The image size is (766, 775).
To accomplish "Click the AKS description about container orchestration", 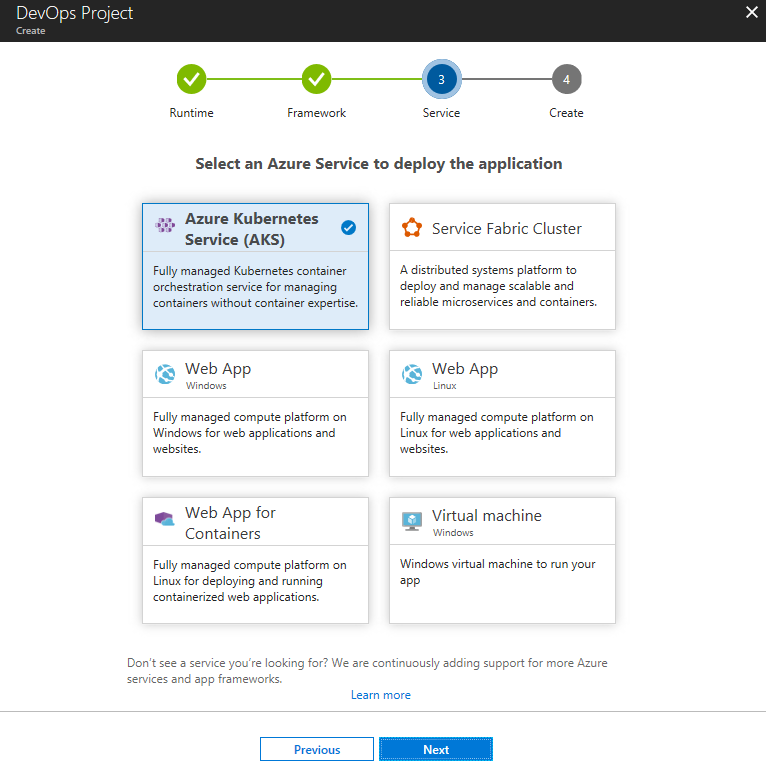I will [x=255, y=287].
